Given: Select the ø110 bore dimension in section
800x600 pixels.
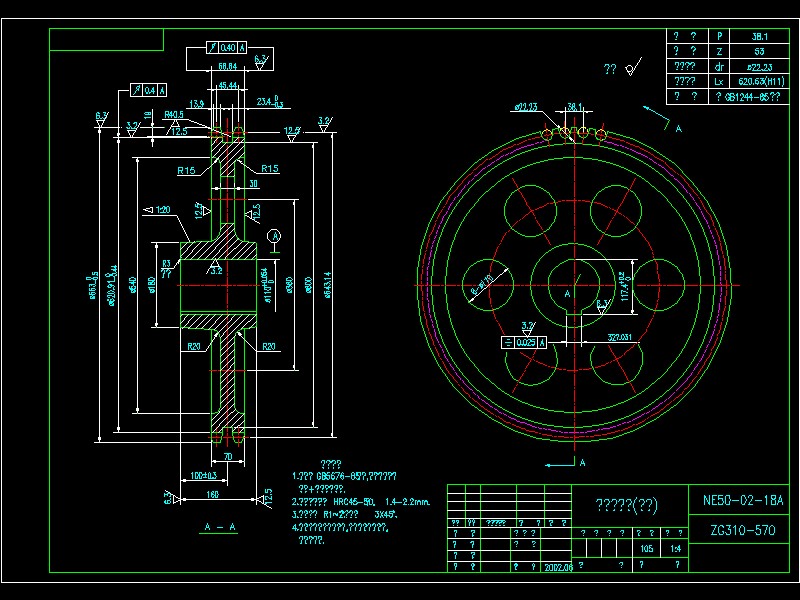Looking at the screenshot, I should (x=266, y=285).
